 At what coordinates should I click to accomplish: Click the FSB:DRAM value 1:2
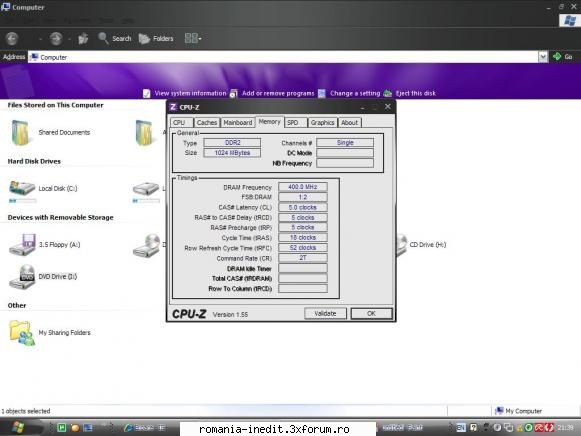pos(303,197)
